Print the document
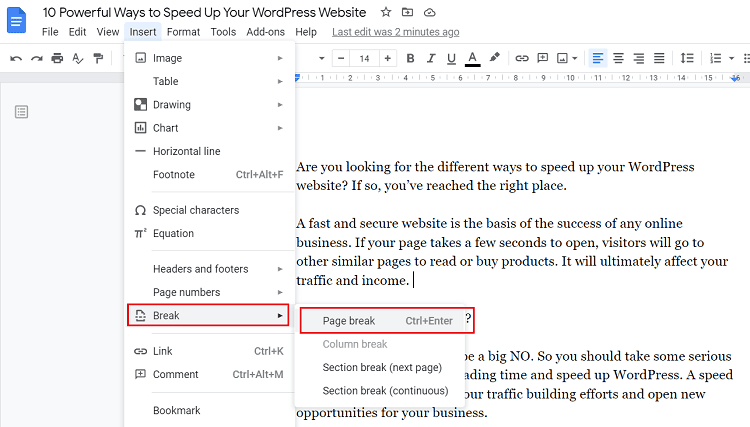The height and width of the screenshot is (427, 750). [57, 58]
